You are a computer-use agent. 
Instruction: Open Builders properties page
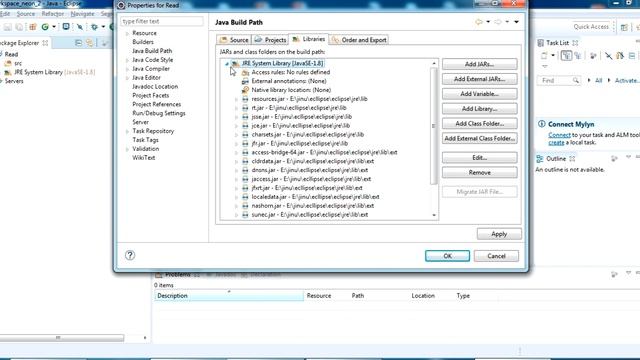[143, 42]
